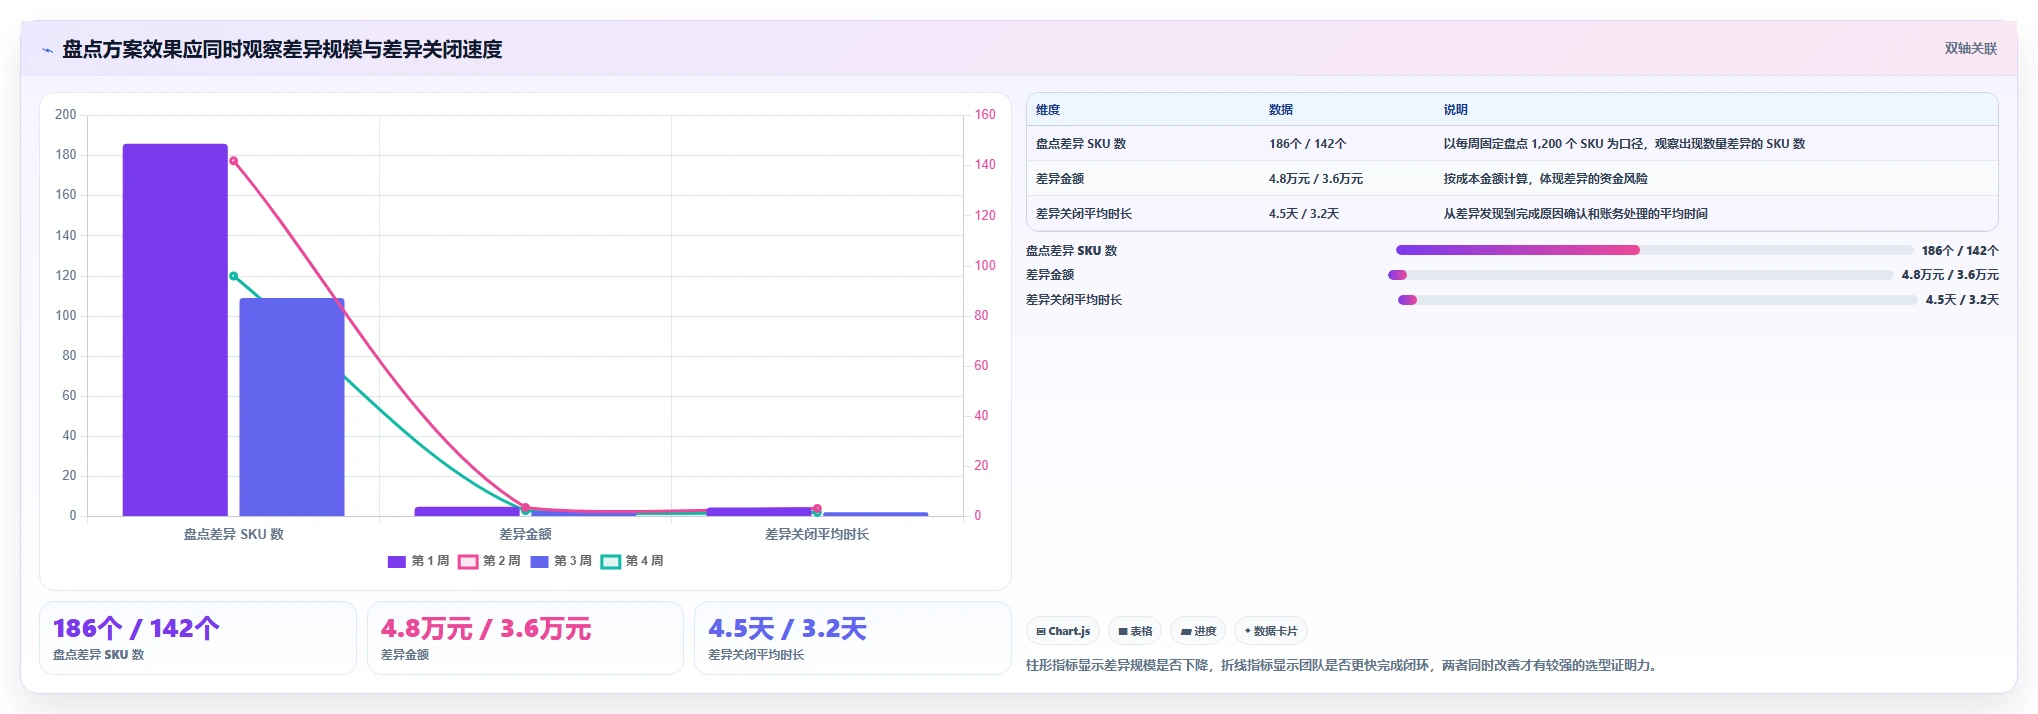2038x714 pixels.
Task: Select the 盘点差异 SKU 数 table row cell
Action: [1081, 144]
